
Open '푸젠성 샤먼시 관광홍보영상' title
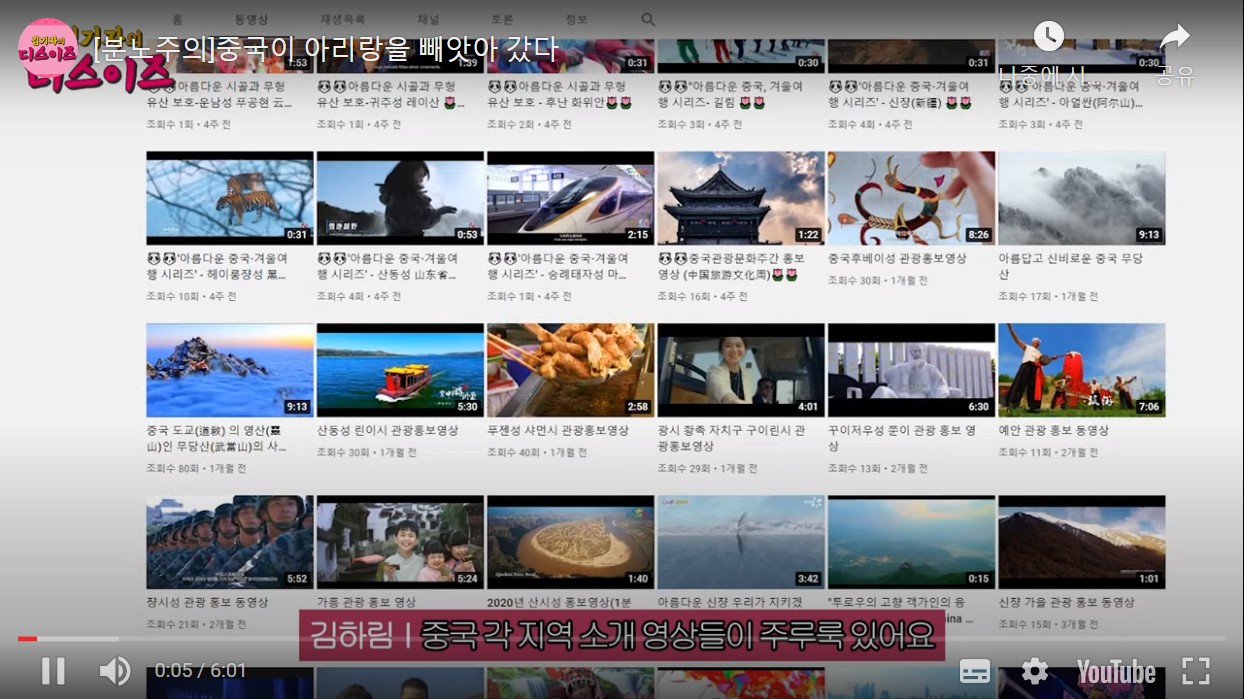[x=558, y=430]
